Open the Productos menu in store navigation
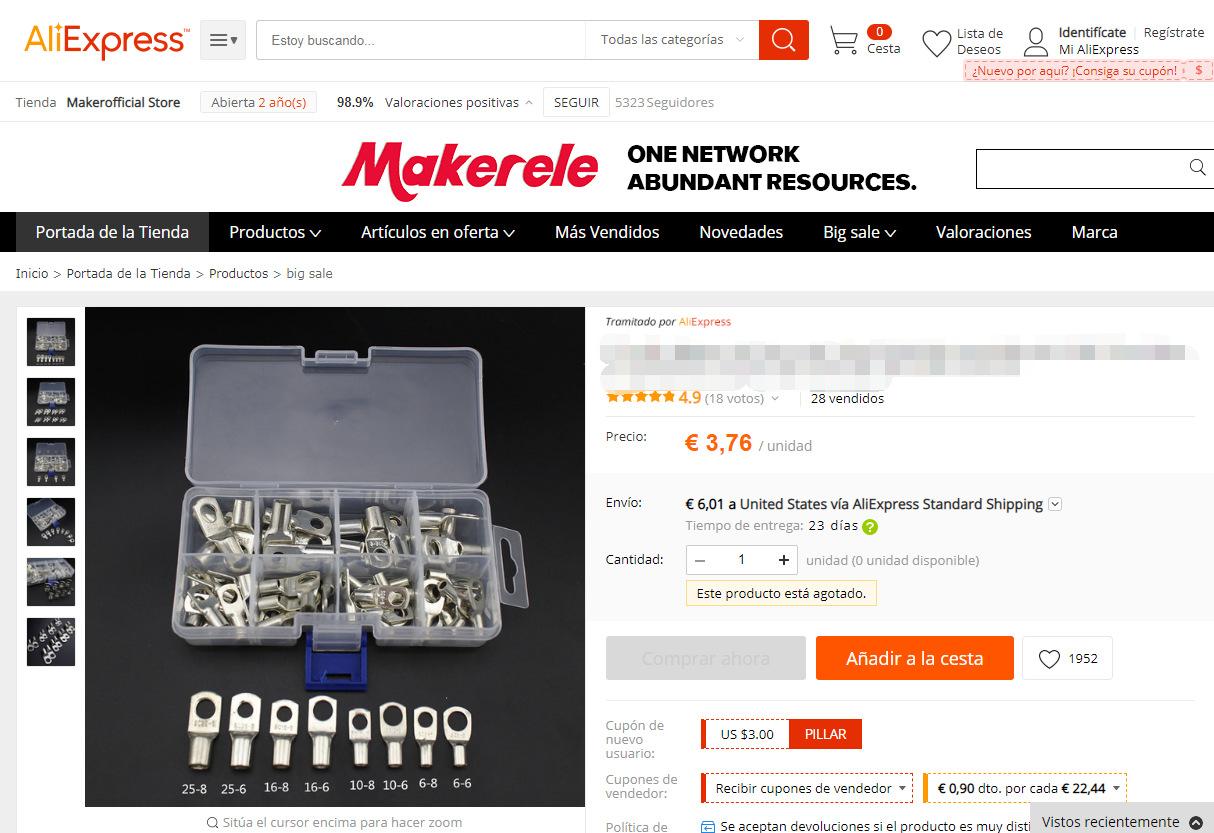Viewport: 1214px width, 833px height. (x=275, y=232)
